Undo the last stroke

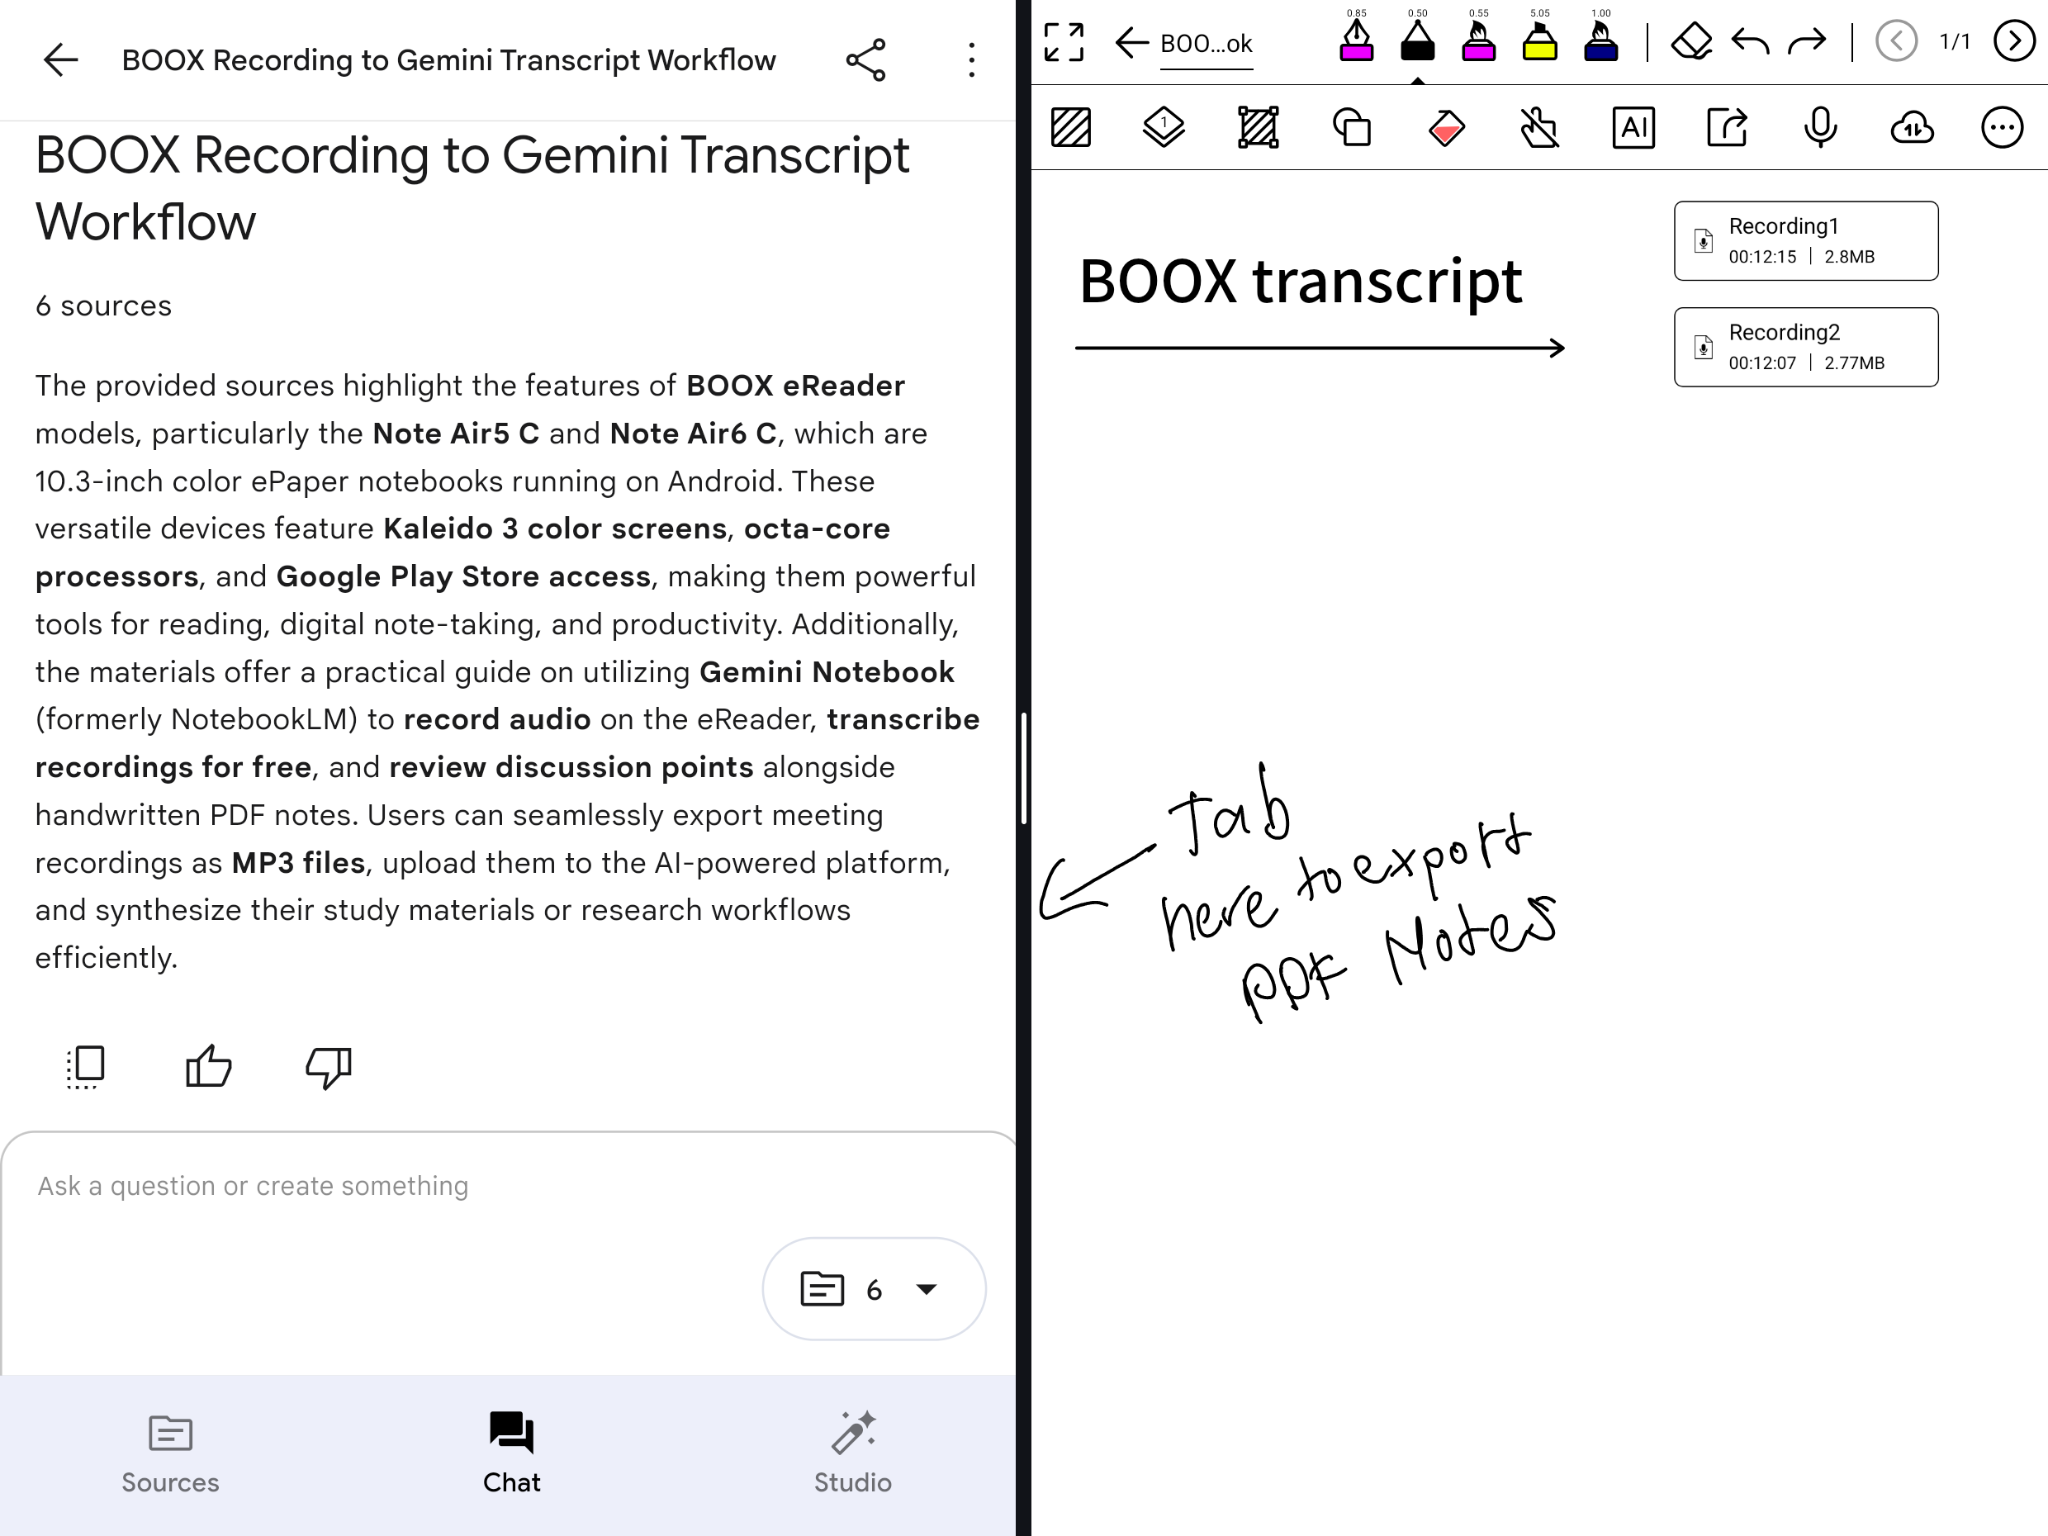pyautogui.click(x=1750, y=42)
